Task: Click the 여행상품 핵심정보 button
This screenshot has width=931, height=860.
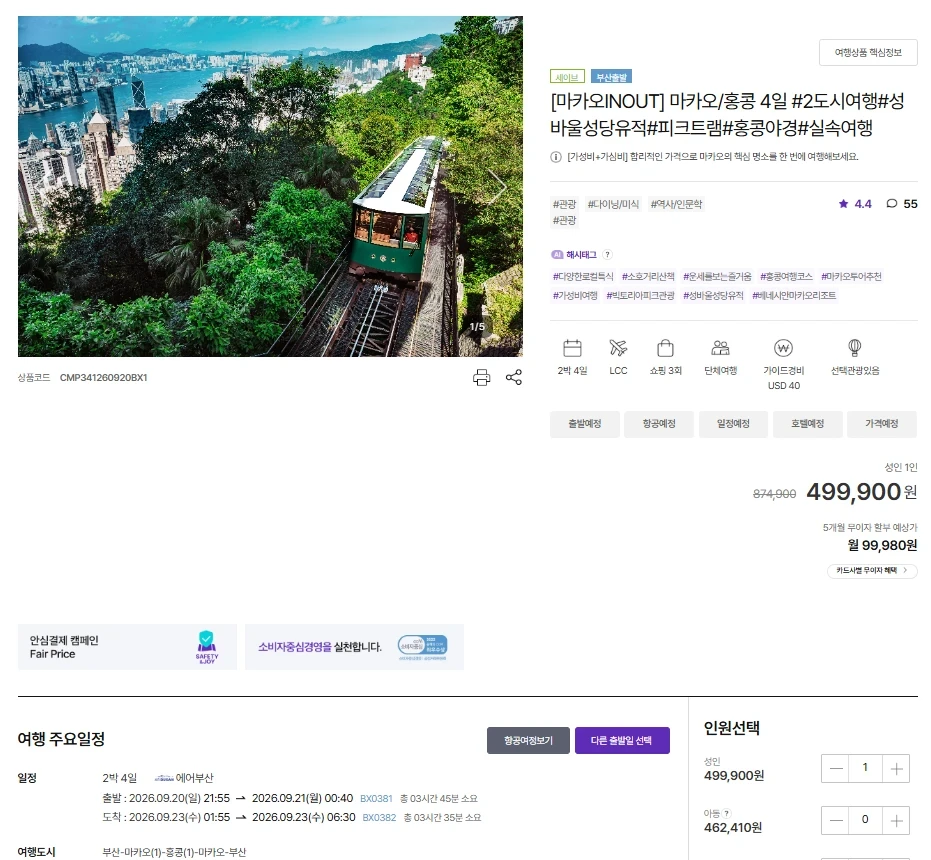Action: pos(868,53)
